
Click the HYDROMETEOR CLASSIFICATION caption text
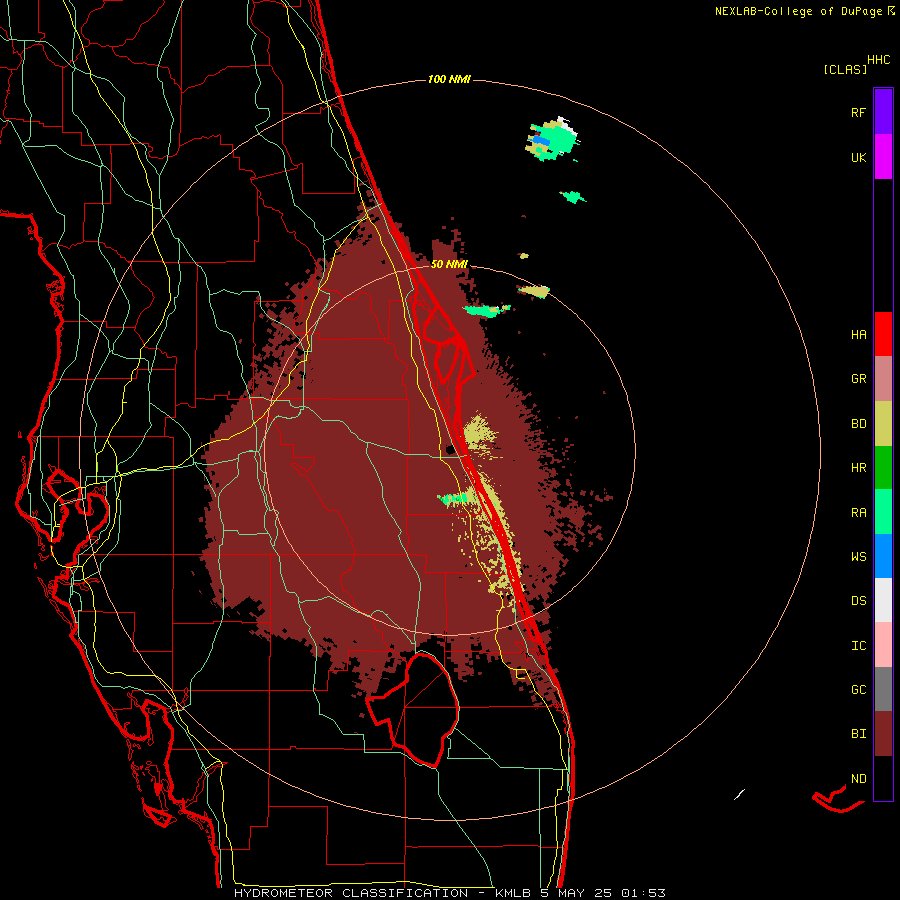[x=351, y=893]
